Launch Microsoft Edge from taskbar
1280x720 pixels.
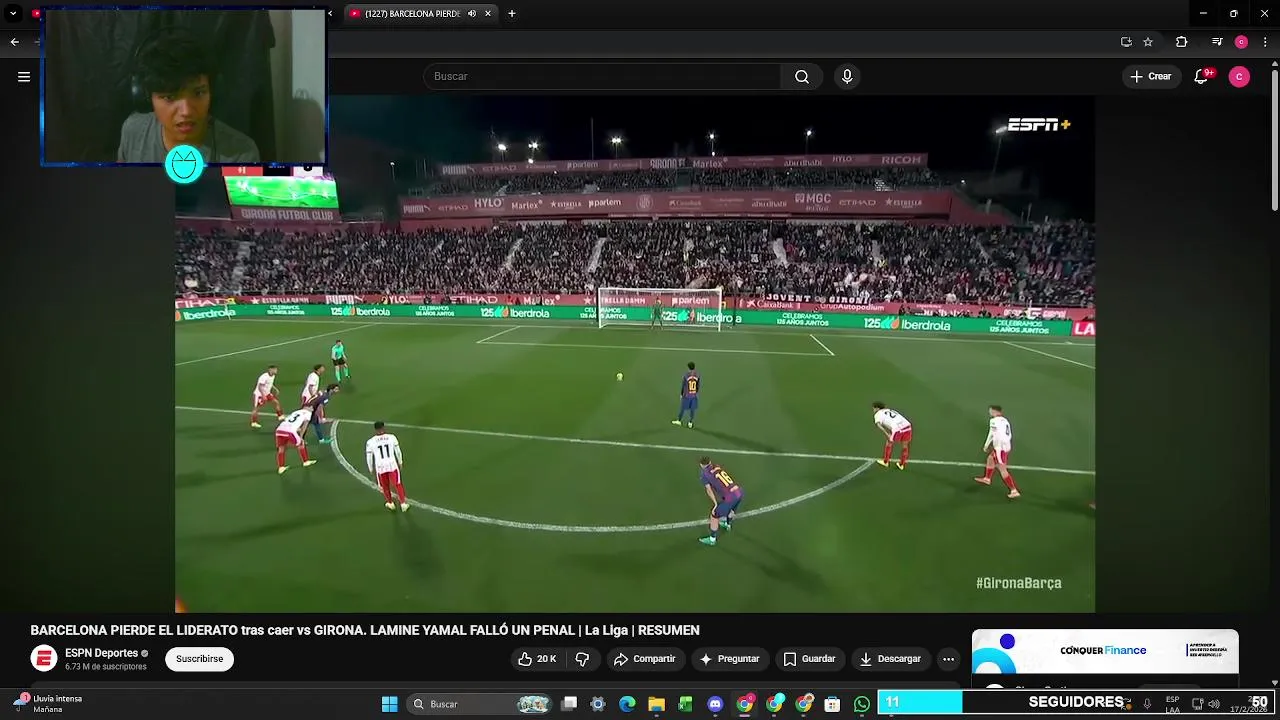click(x=627, y=704)
